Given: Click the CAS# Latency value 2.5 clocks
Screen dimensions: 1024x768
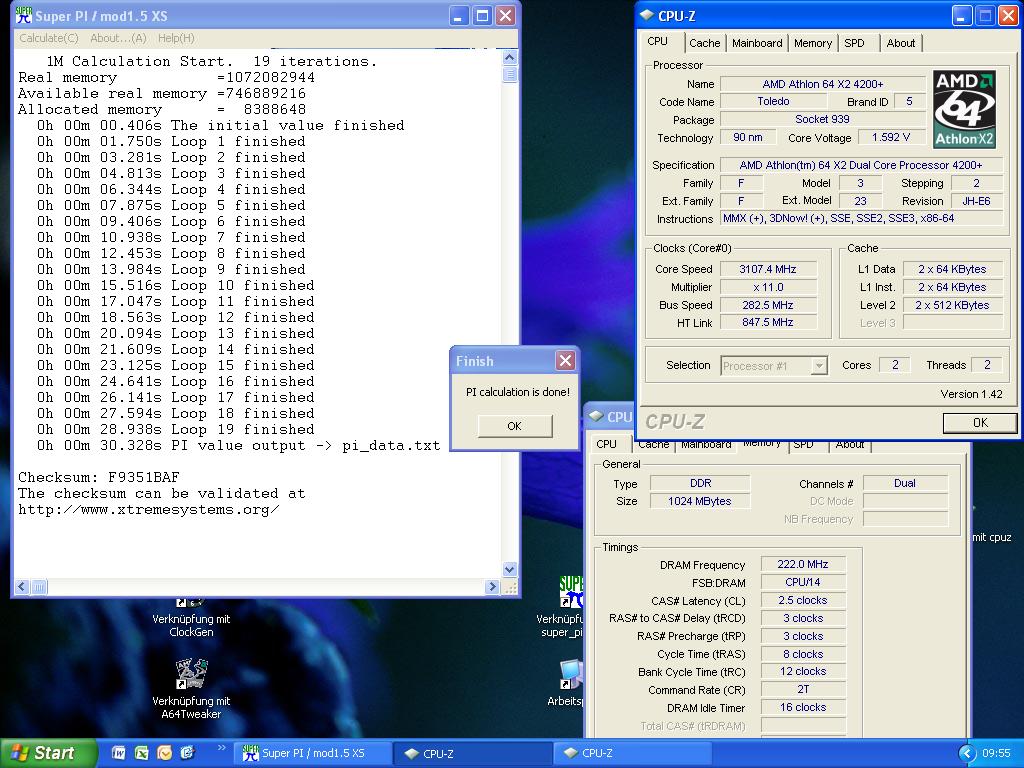Looking at the screenshot, I should pos(803,600).
